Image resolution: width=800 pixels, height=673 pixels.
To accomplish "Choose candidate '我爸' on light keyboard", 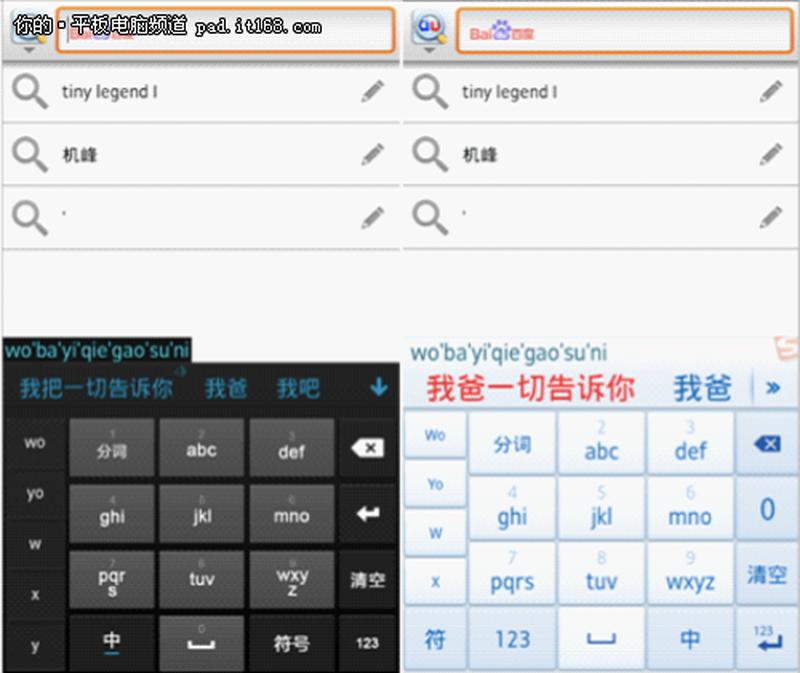I will (x=702, y=388).
